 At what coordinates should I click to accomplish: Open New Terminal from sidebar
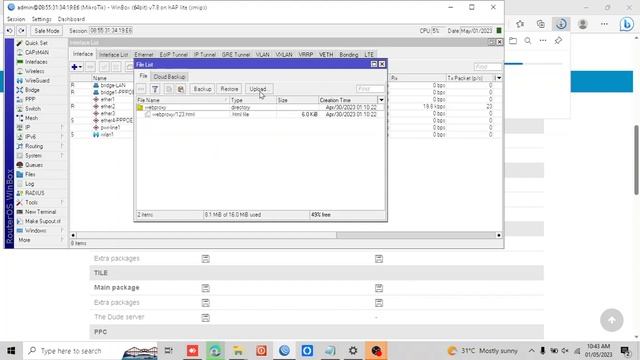40,212
